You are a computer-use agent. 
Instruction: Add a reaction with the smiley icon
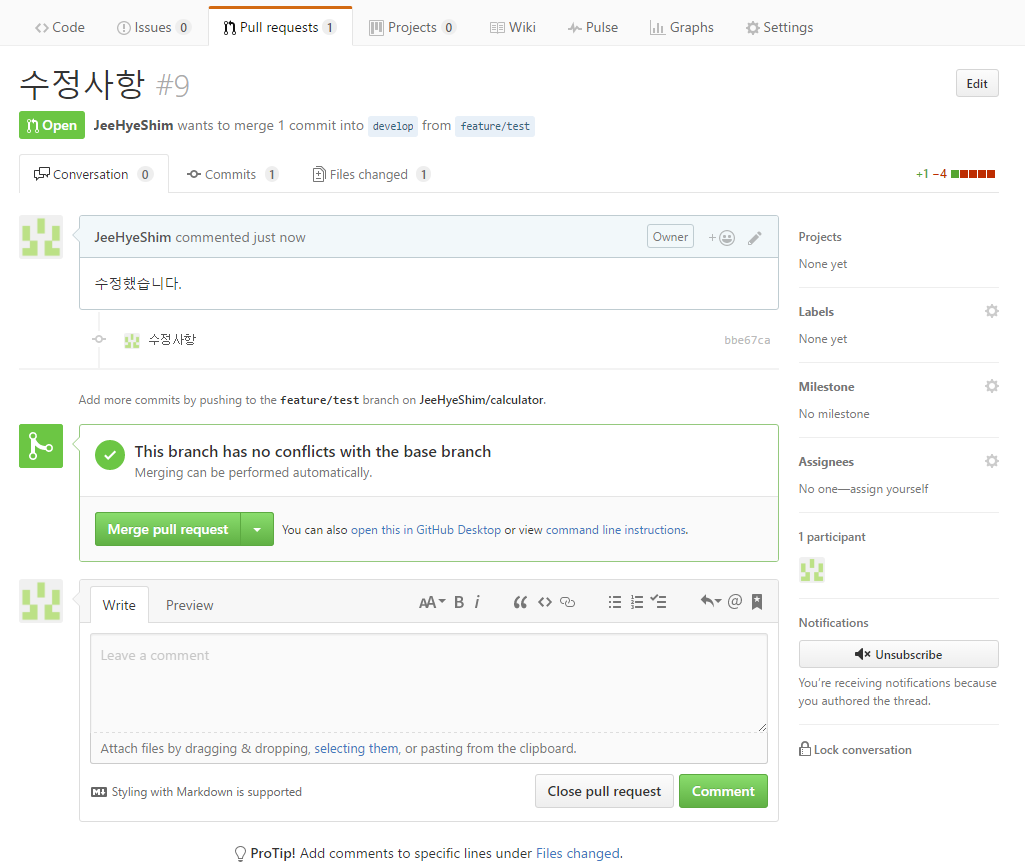722,238
